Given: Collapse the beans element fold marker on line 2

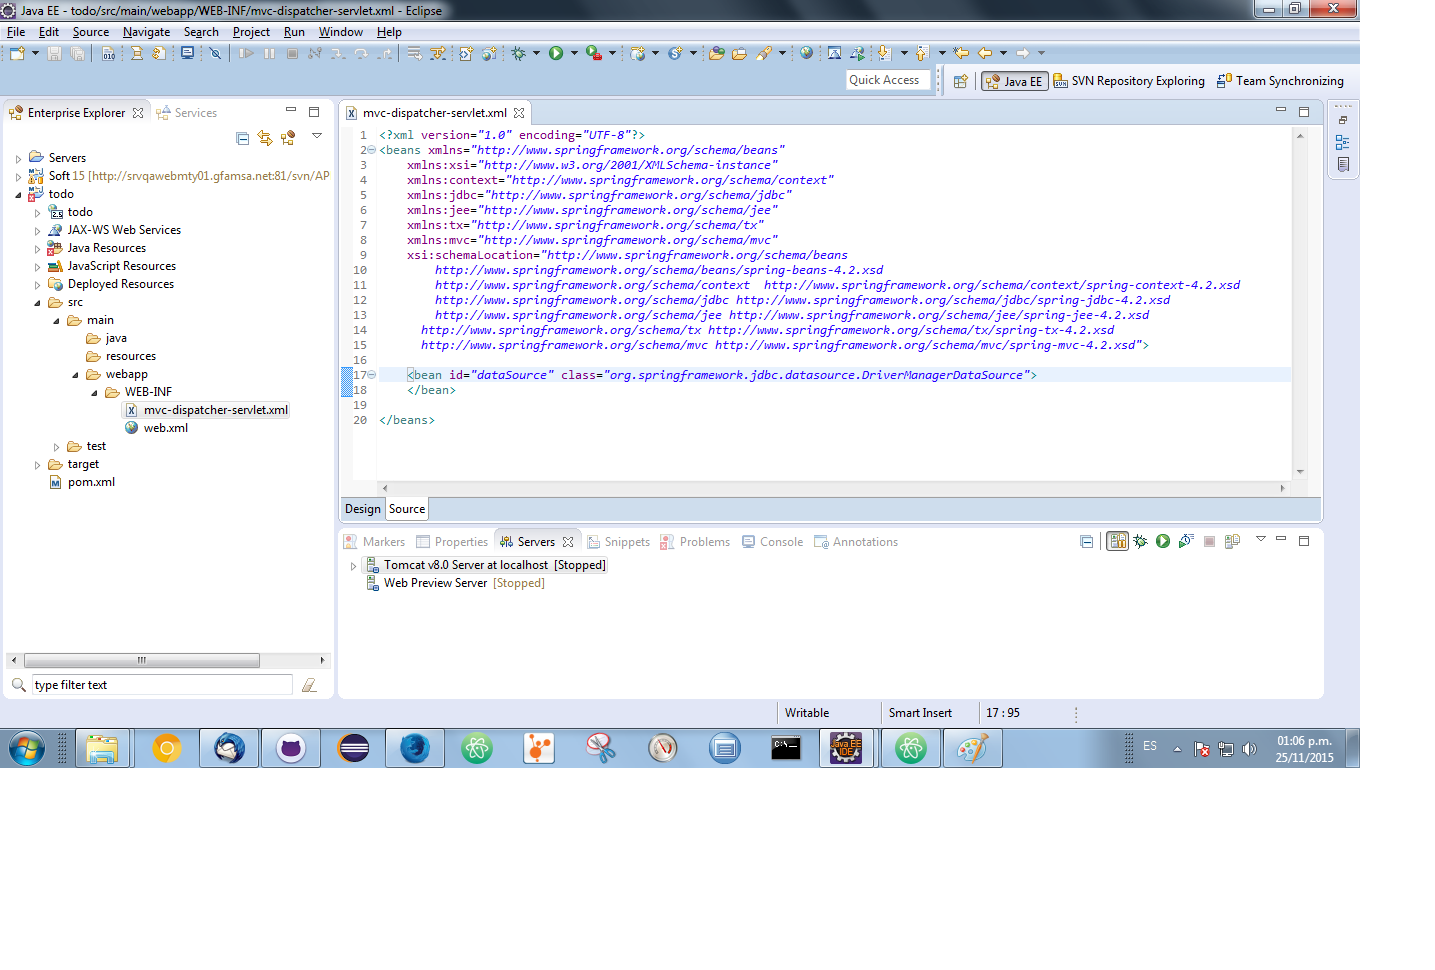Looking at the screenshot, I should pyautogui.click(x=371, y=150).
